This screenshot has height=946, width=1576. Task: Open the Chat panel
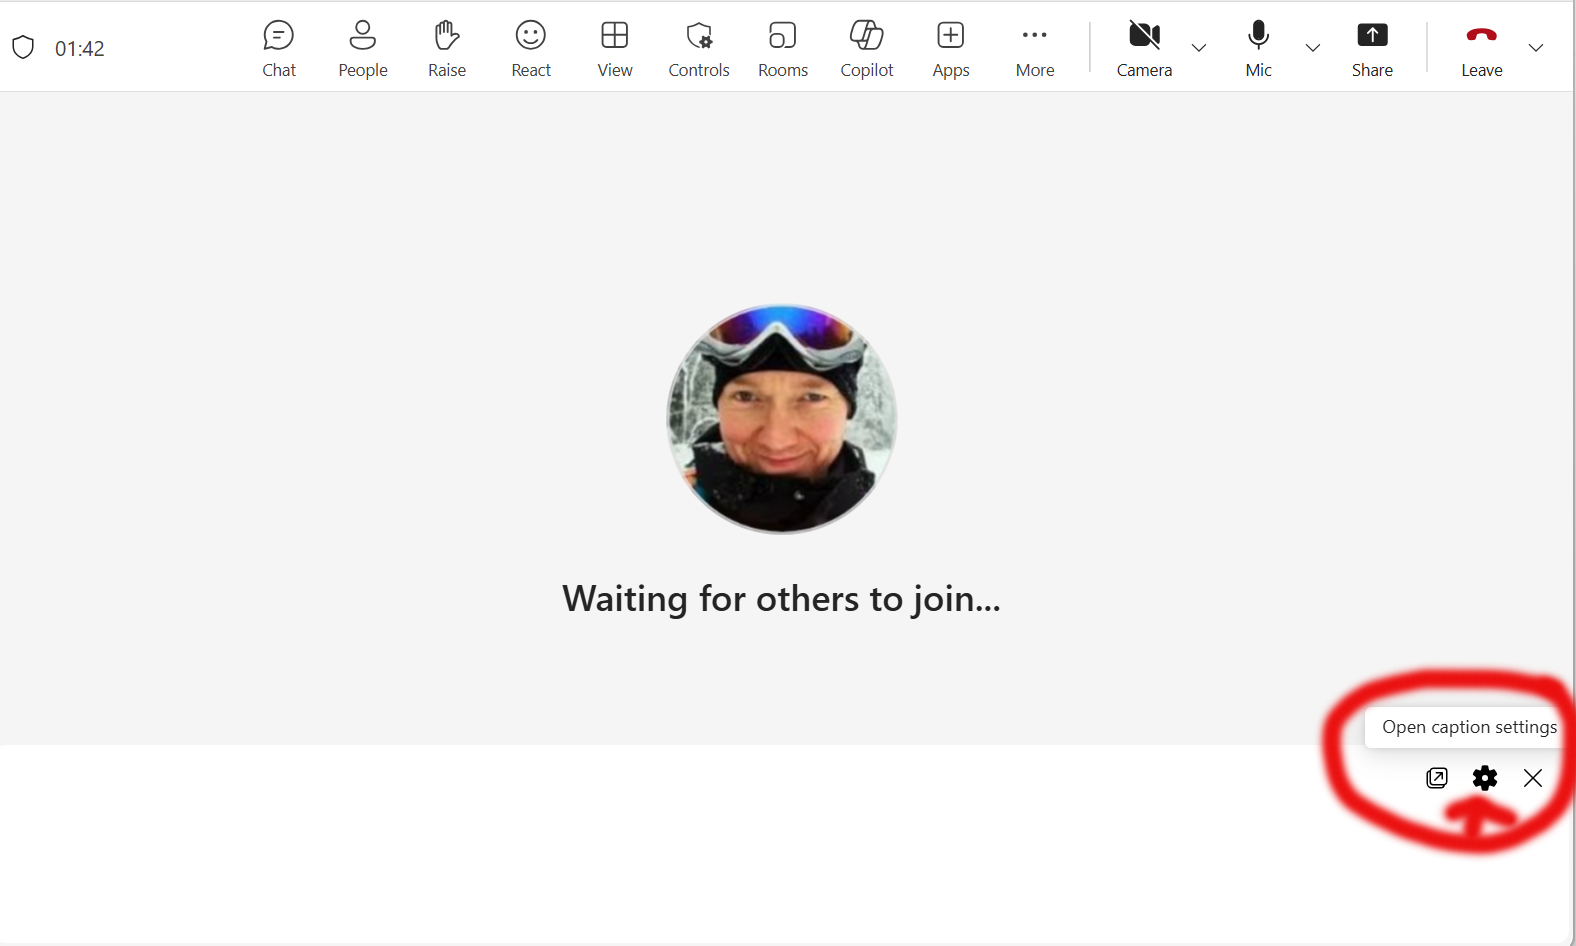point(279,48)
